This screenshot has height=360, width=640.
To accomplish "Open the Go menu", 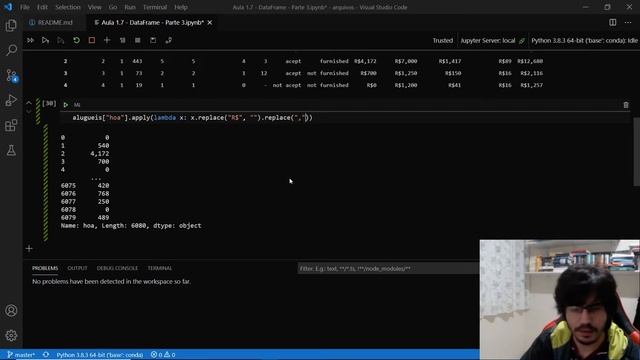I will (113, 7).
